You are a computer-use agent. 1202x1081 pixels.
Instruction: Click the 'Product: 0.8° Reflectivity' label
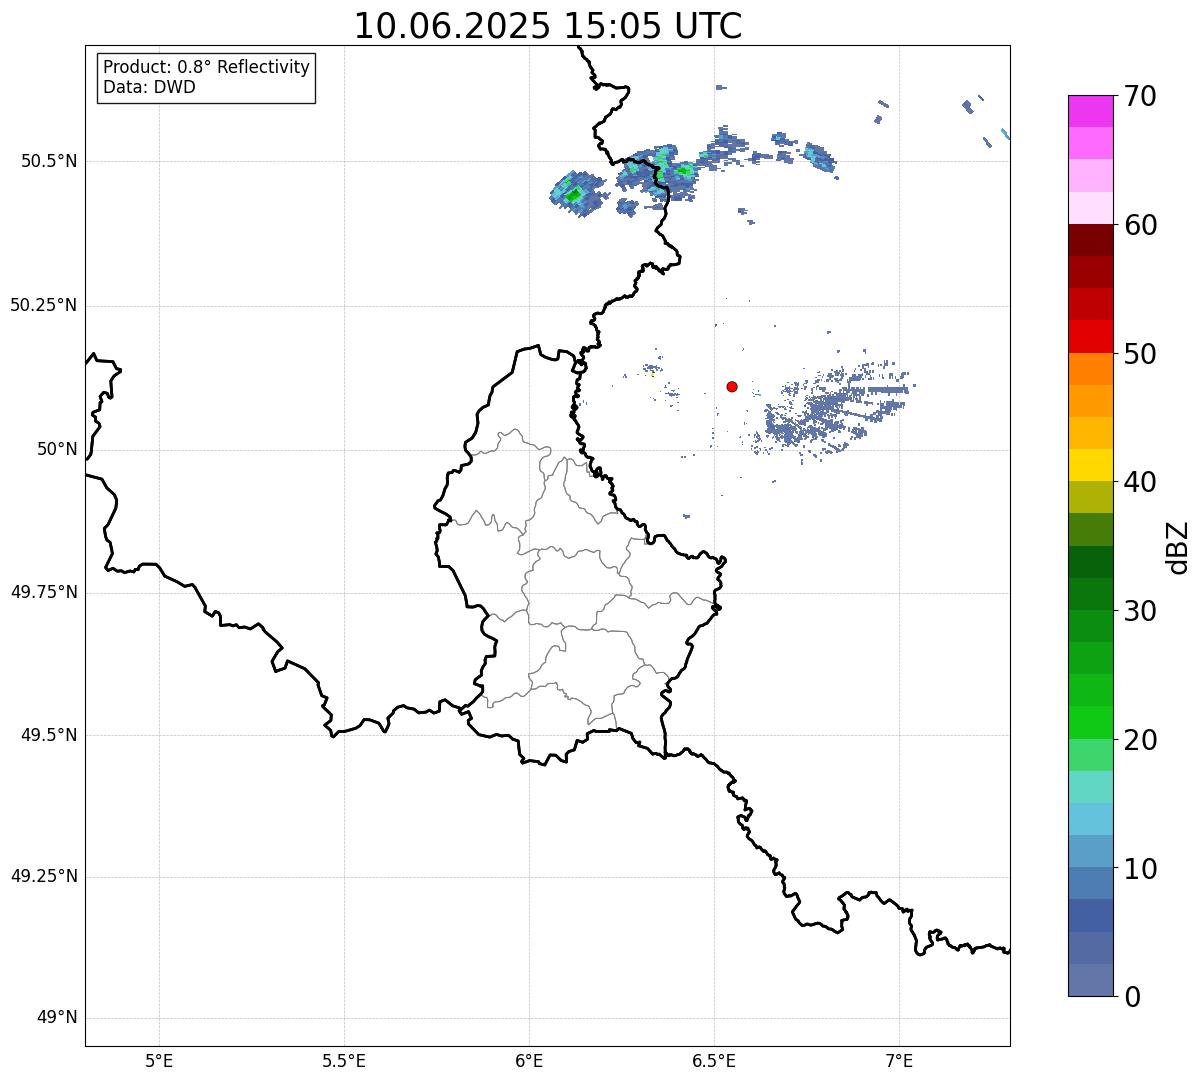click(207, 67)
